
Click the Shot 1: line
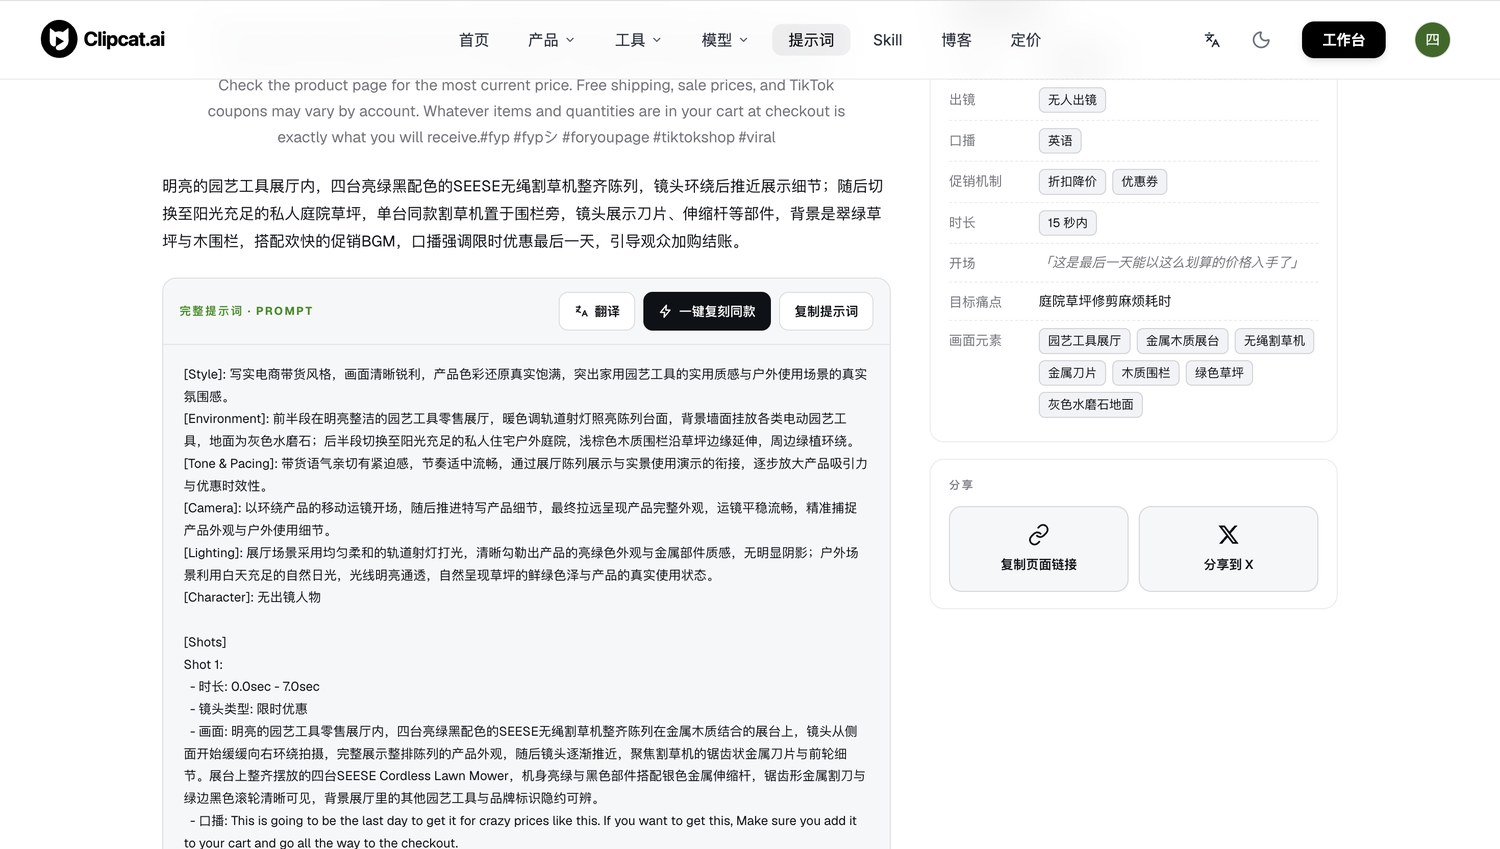click(203, 664)
